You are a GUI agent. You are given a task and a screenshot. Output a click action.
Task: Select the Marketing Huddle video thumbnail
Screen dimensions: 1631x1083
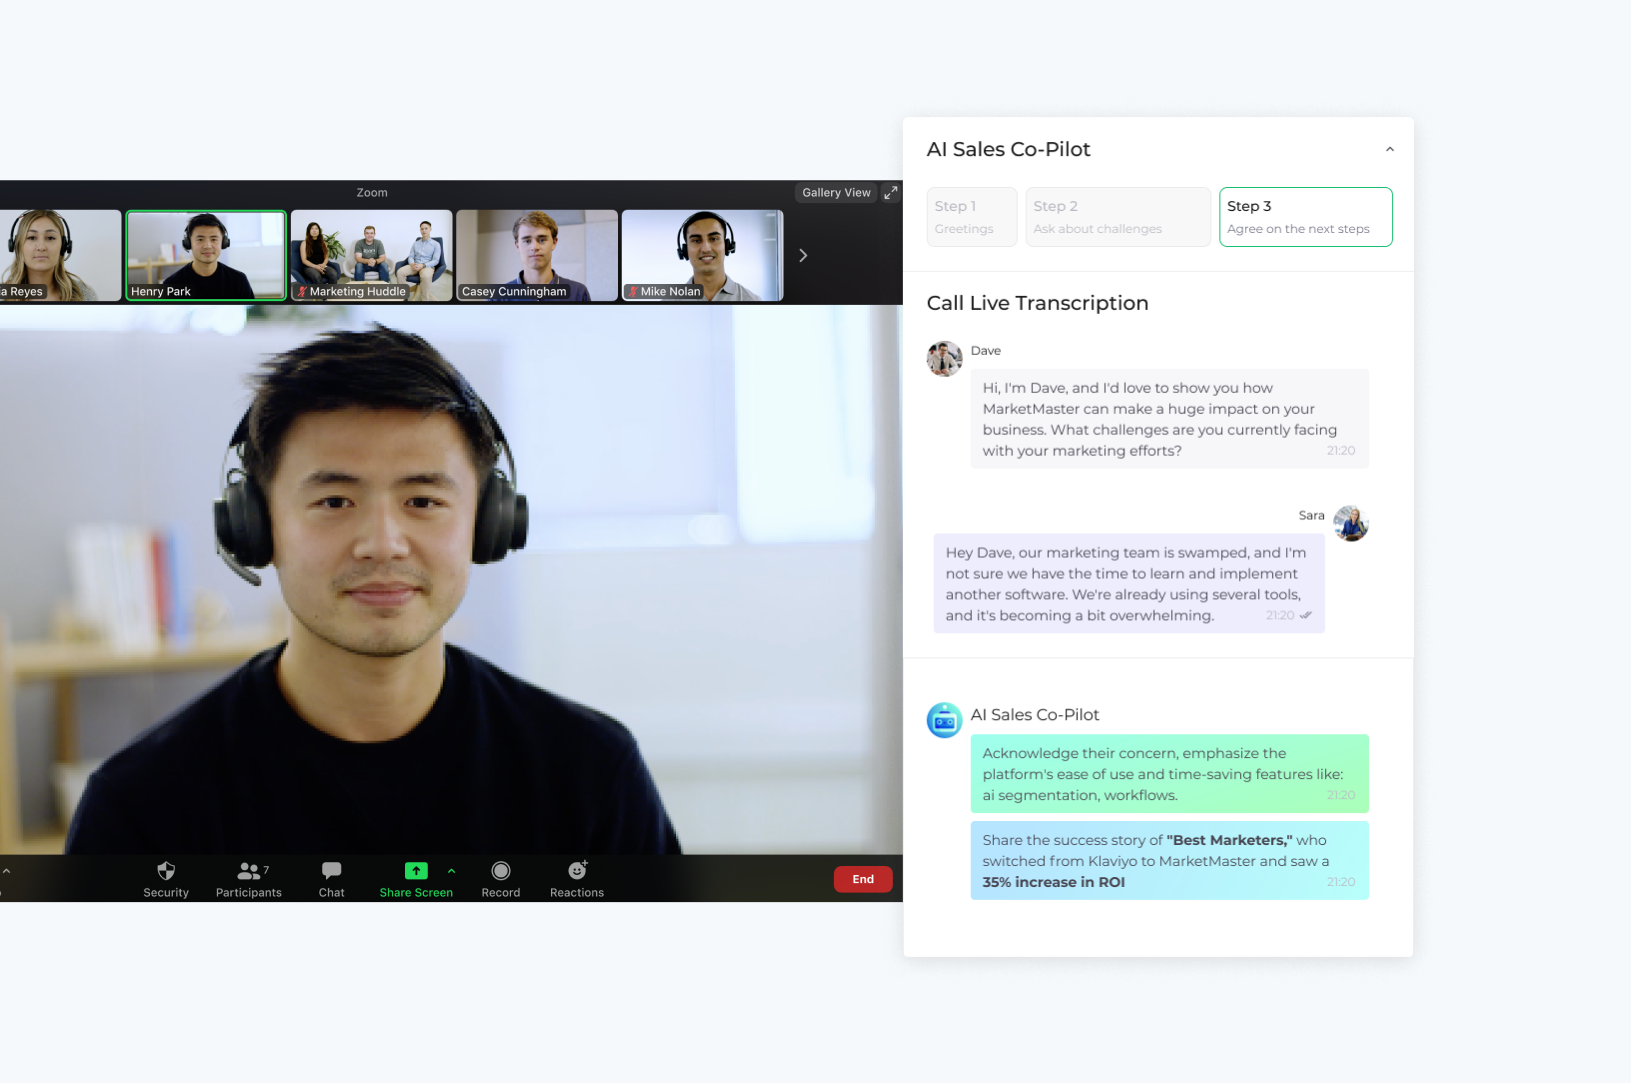coord(371,255)
